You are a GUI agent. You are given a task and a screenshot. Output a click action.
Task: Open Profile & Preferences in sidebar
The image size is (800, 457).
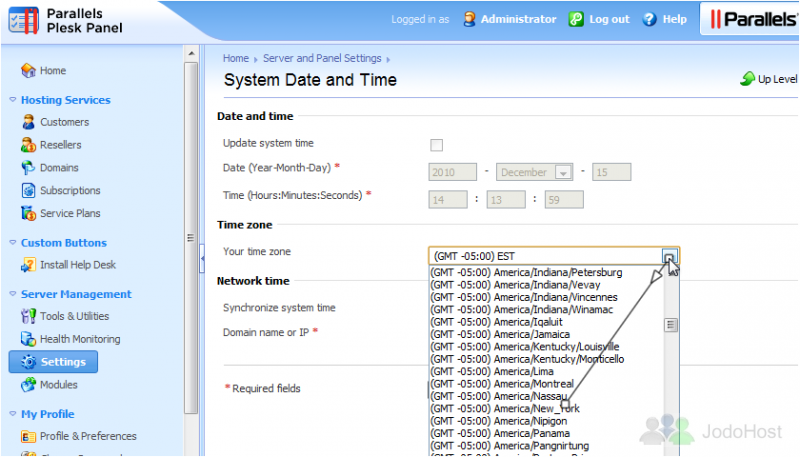pyautogui.click(x=88, y=437)
